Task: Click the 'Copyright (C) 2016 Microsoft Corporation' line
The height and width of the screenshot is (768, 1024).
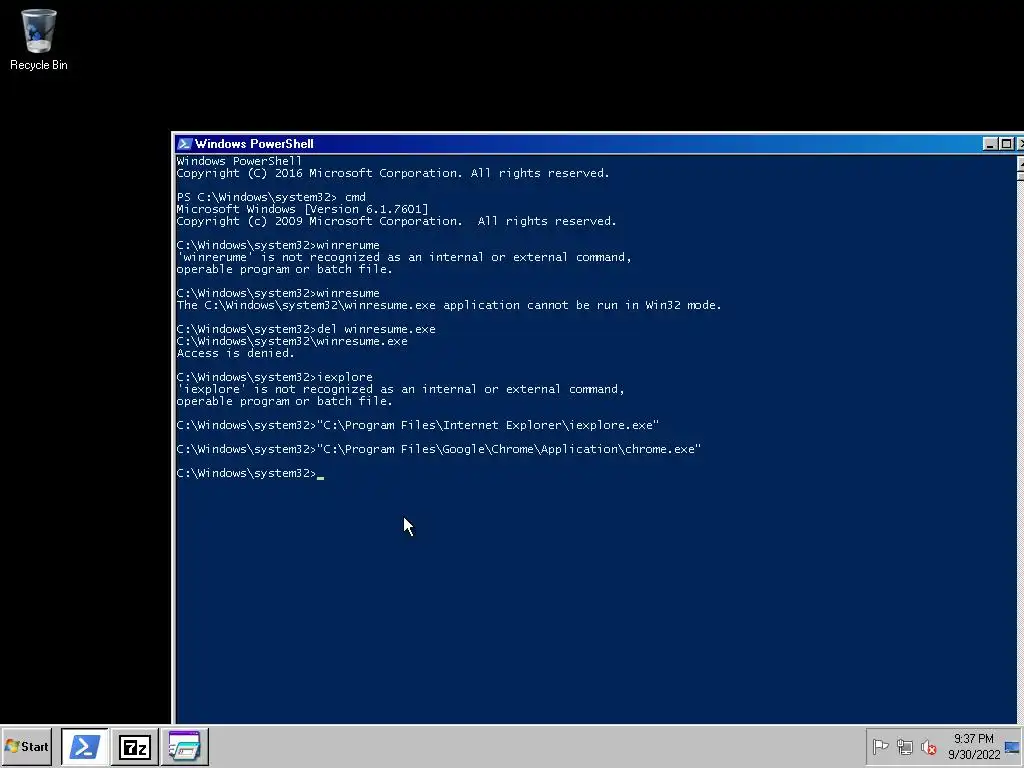Action: [392, 173]
